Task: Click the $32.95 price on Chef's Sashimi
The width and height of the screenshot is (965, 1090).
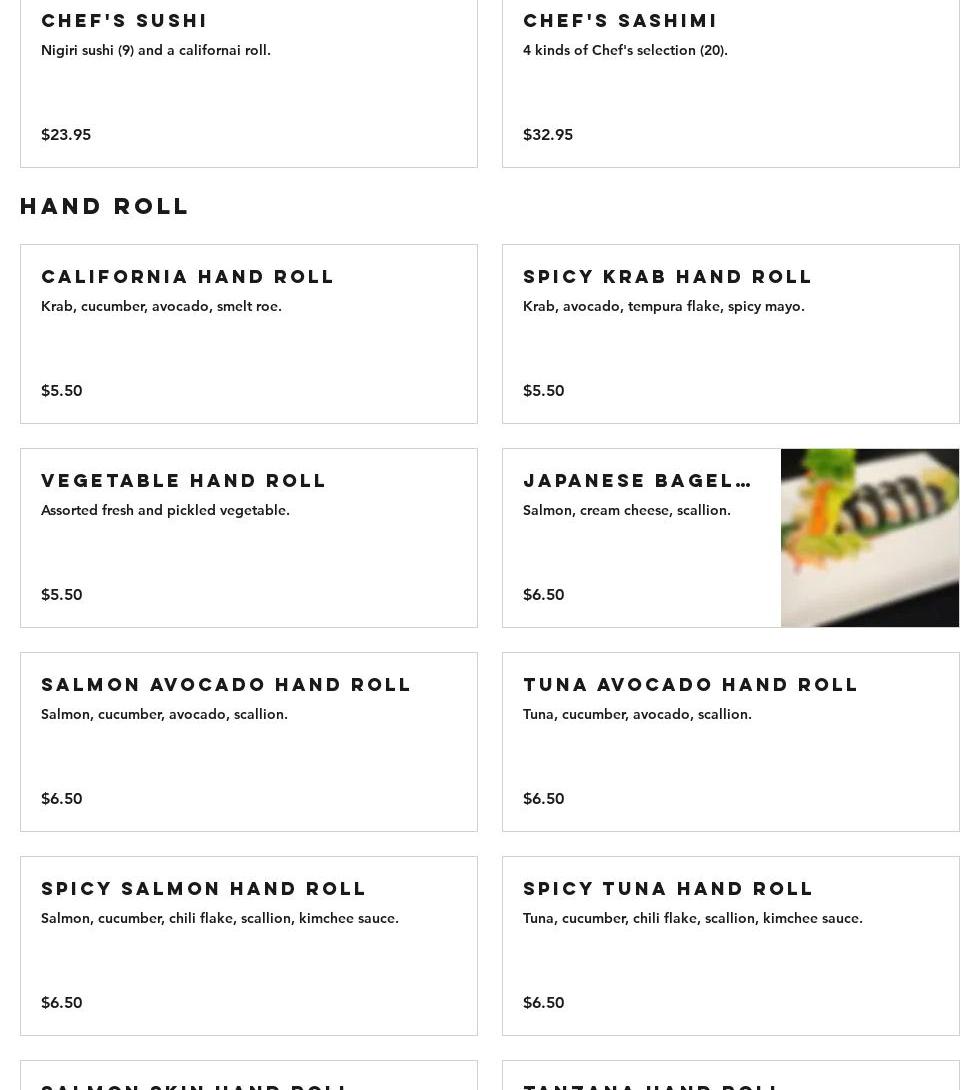Action: [x=548, y=135]
